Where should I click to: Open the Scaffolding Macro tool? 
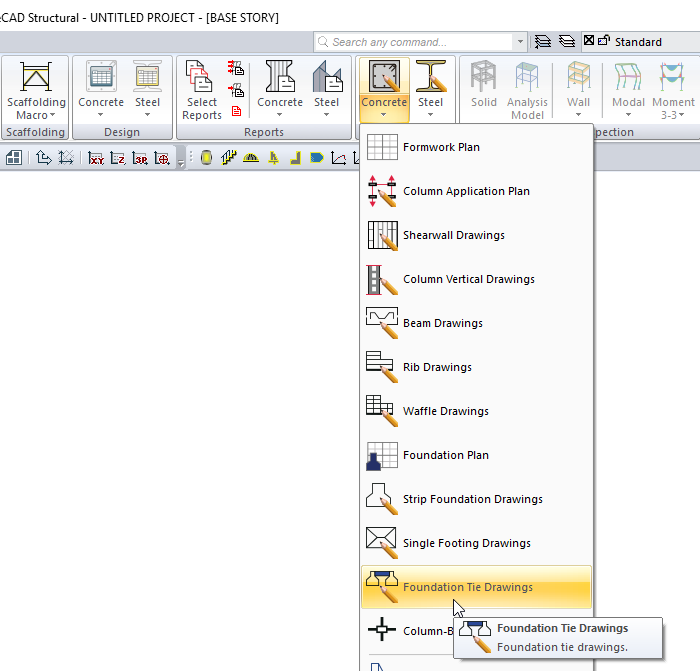pyautogui.click(x=36, y=89)
